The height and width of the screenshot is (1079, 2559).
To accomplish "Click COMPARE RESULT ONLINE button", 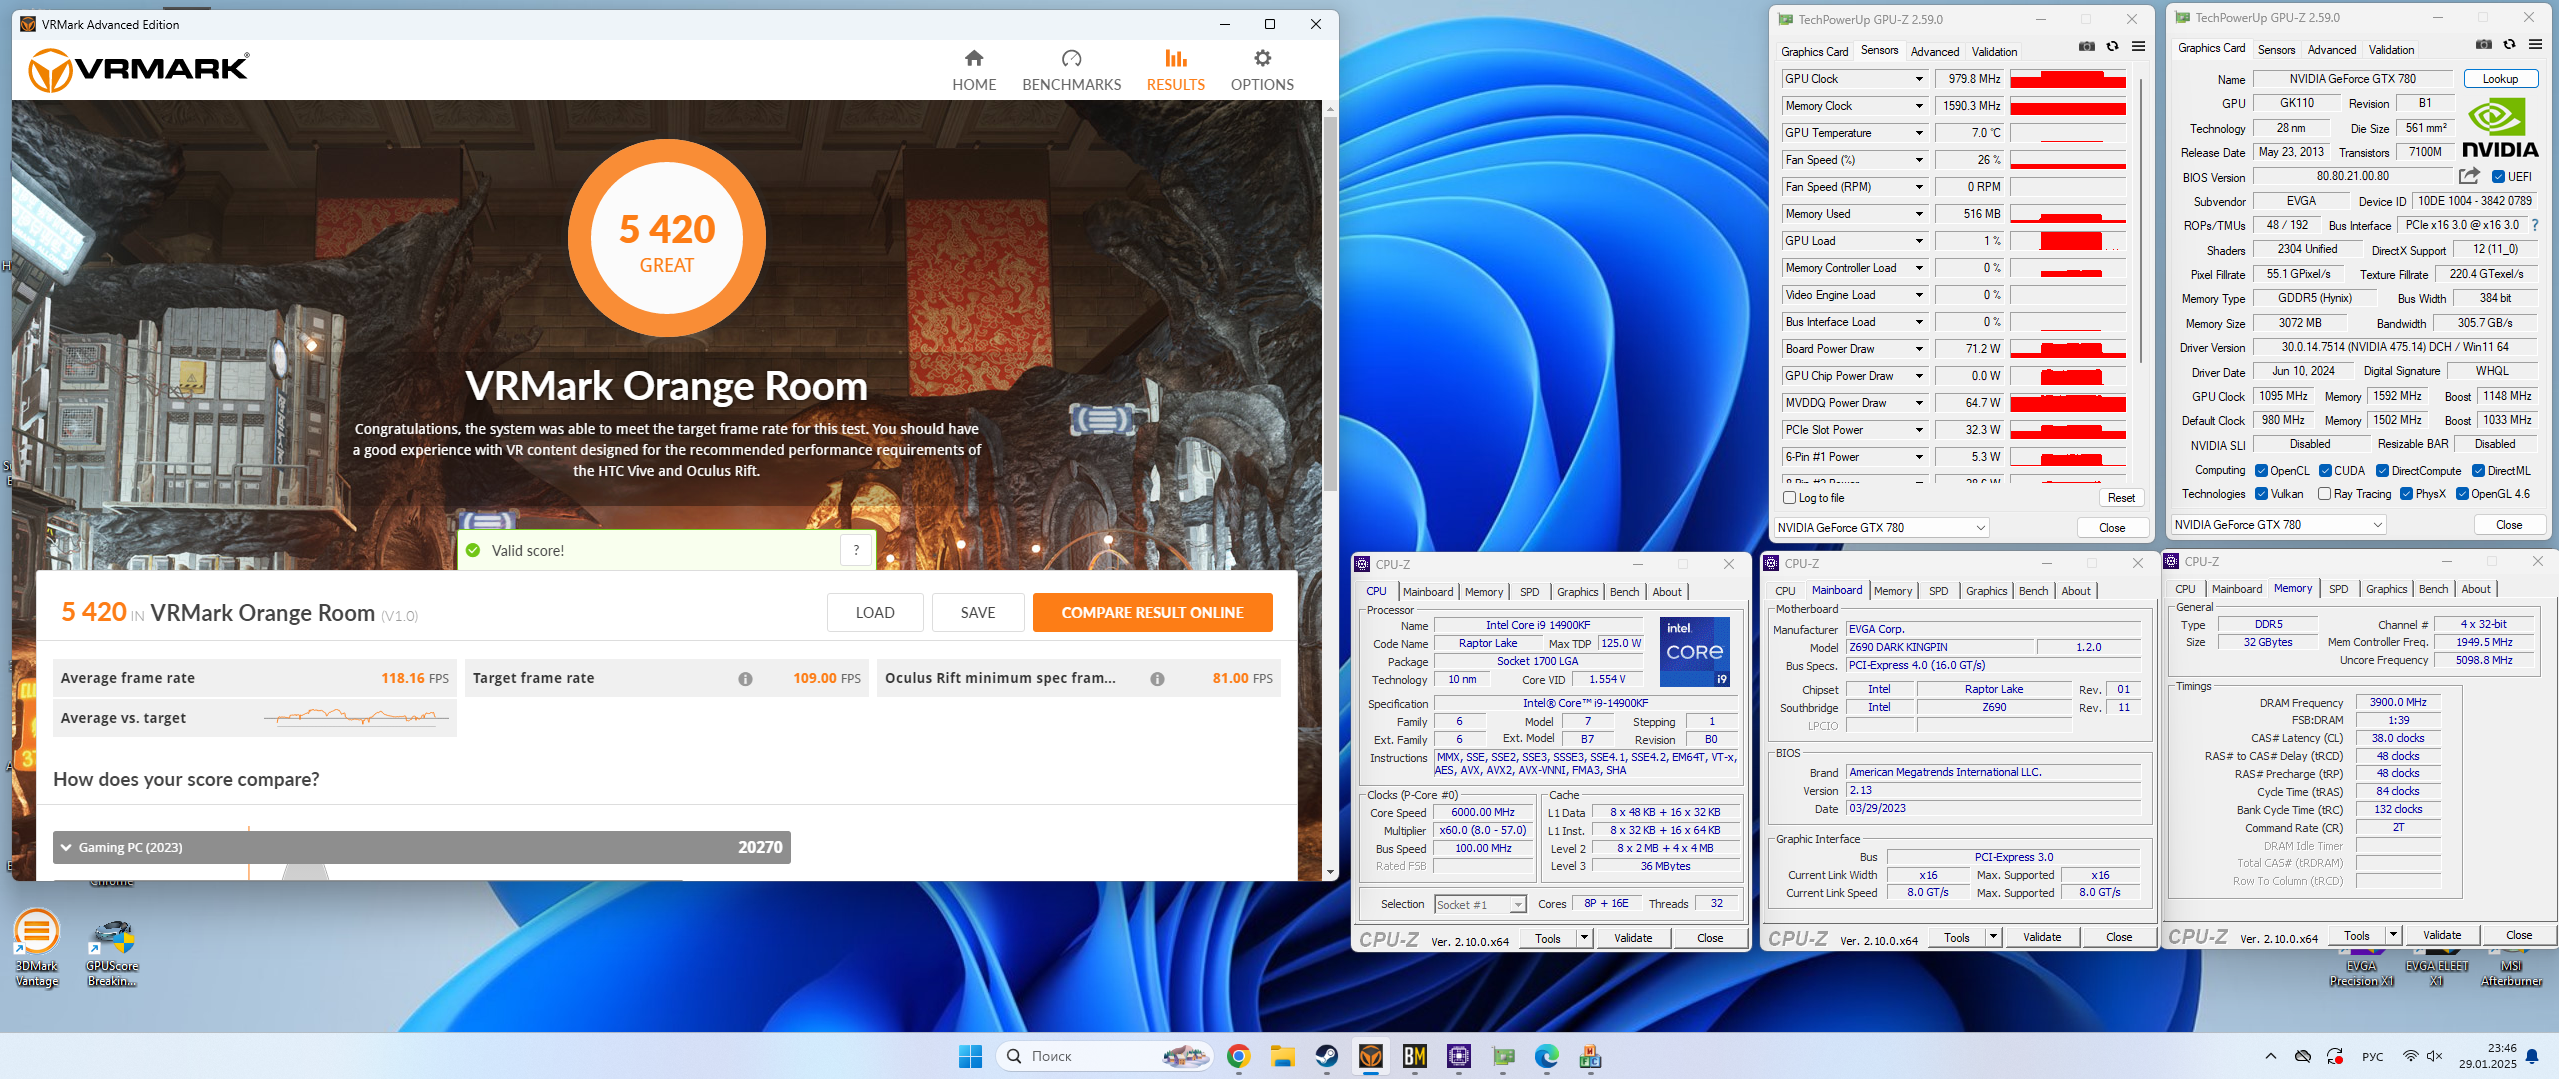I will point(1152,613).
